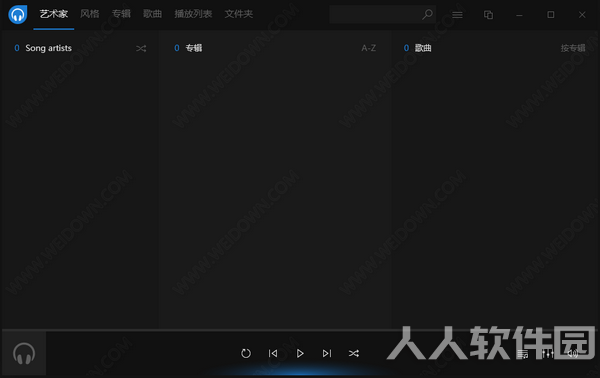Open the now playing queue
This screenshot has height=378, width=600.
coord(523,354)
